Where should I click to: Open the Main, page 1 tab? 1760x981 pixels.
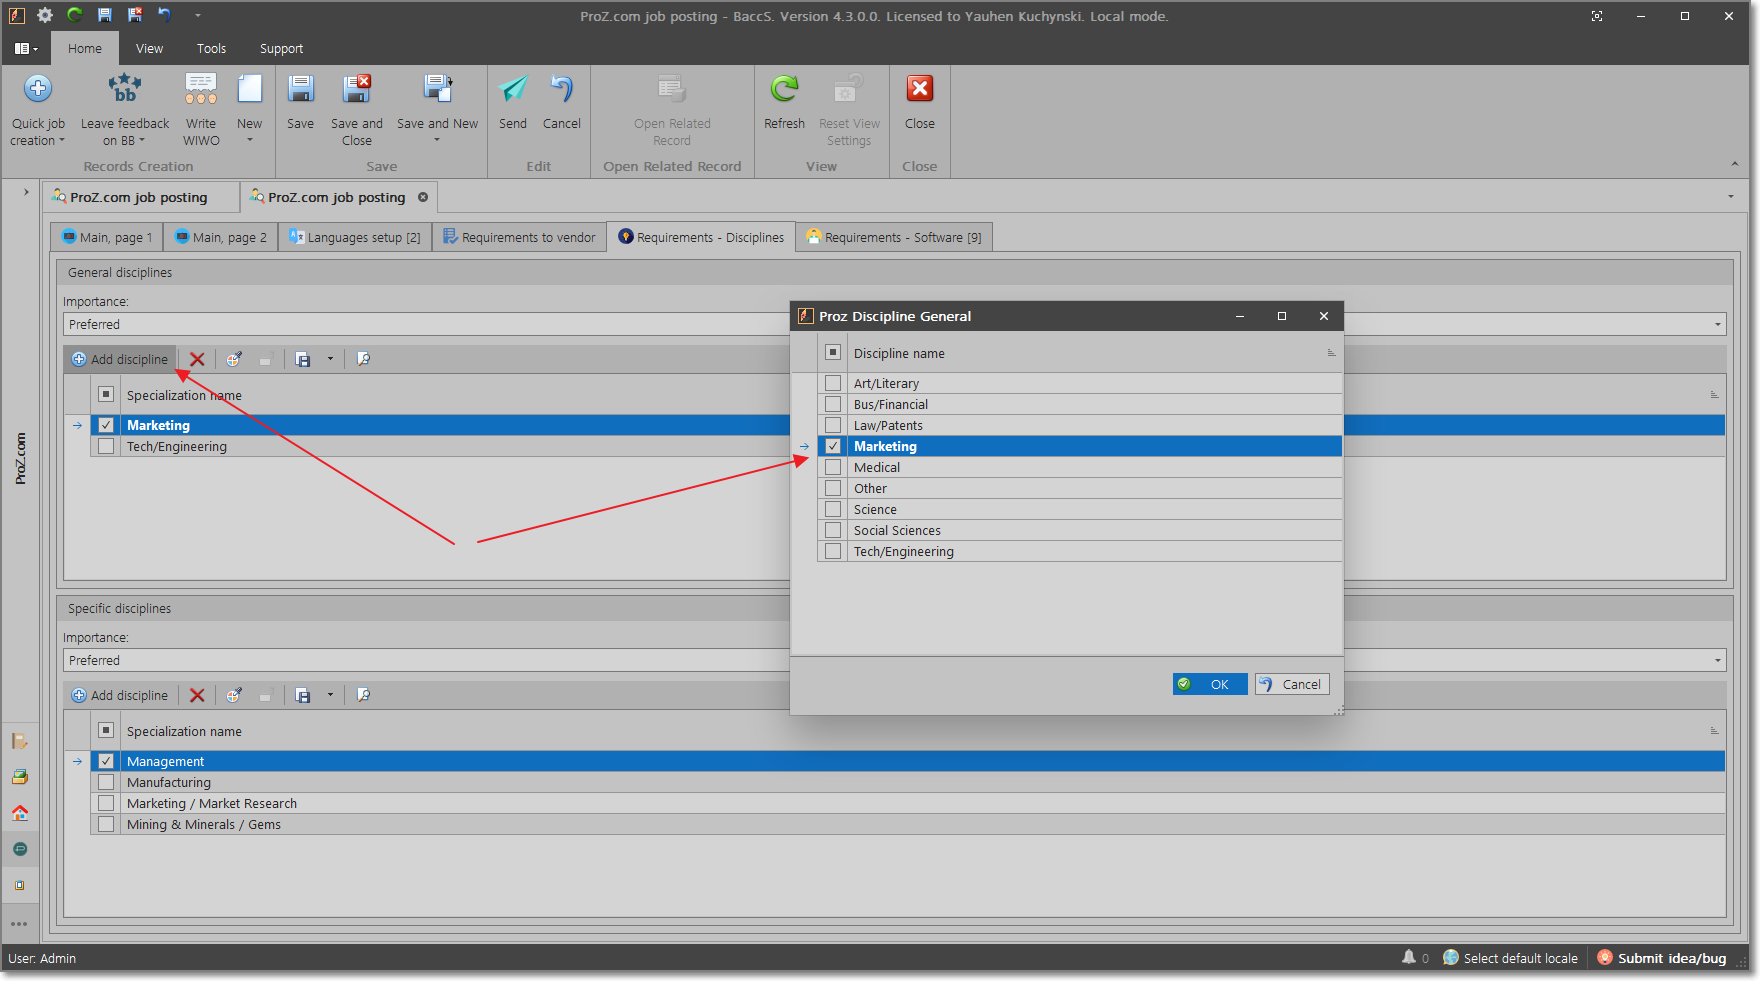(x=107, y=237)
